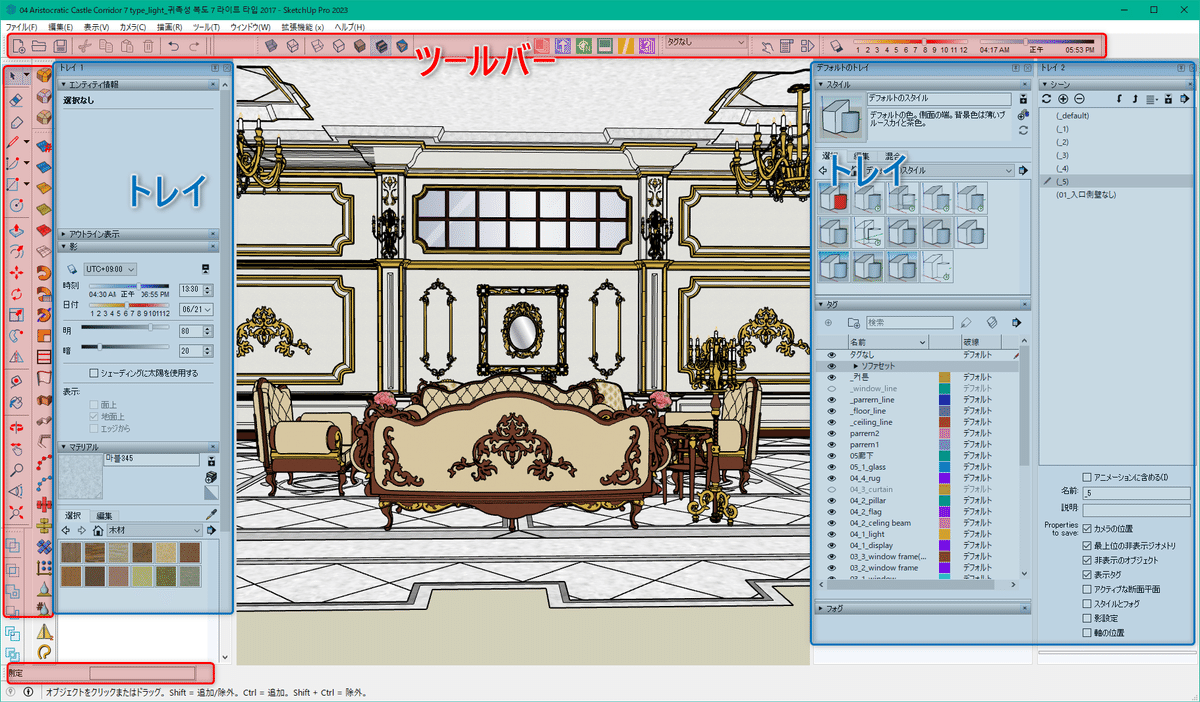Image resolution: width=1200 pixels, height=702 pixels.
Task: Open the folder icon in top toolbar
Action: click(x=38, y=46)
